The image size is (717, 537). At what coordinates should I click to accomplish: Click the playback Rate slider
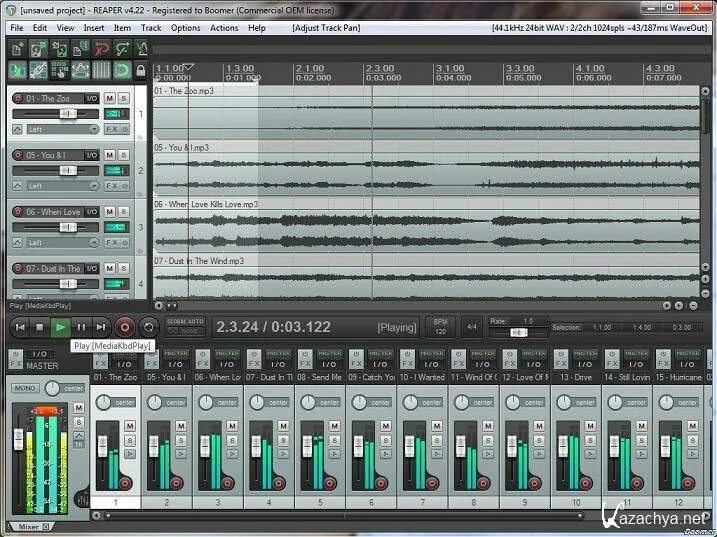[x=519, y=333]
